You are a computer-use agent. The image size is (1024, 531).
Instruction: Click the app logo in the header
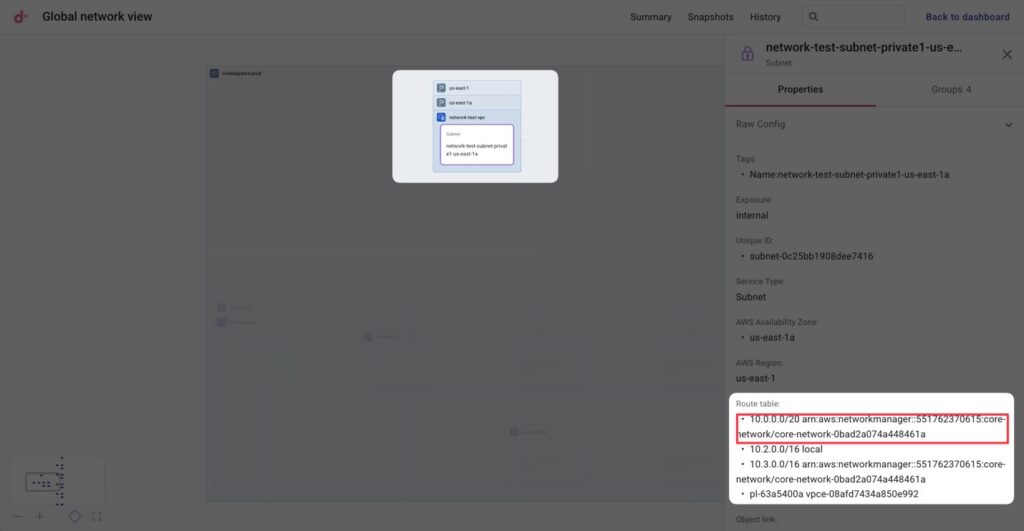coord(20,17)
